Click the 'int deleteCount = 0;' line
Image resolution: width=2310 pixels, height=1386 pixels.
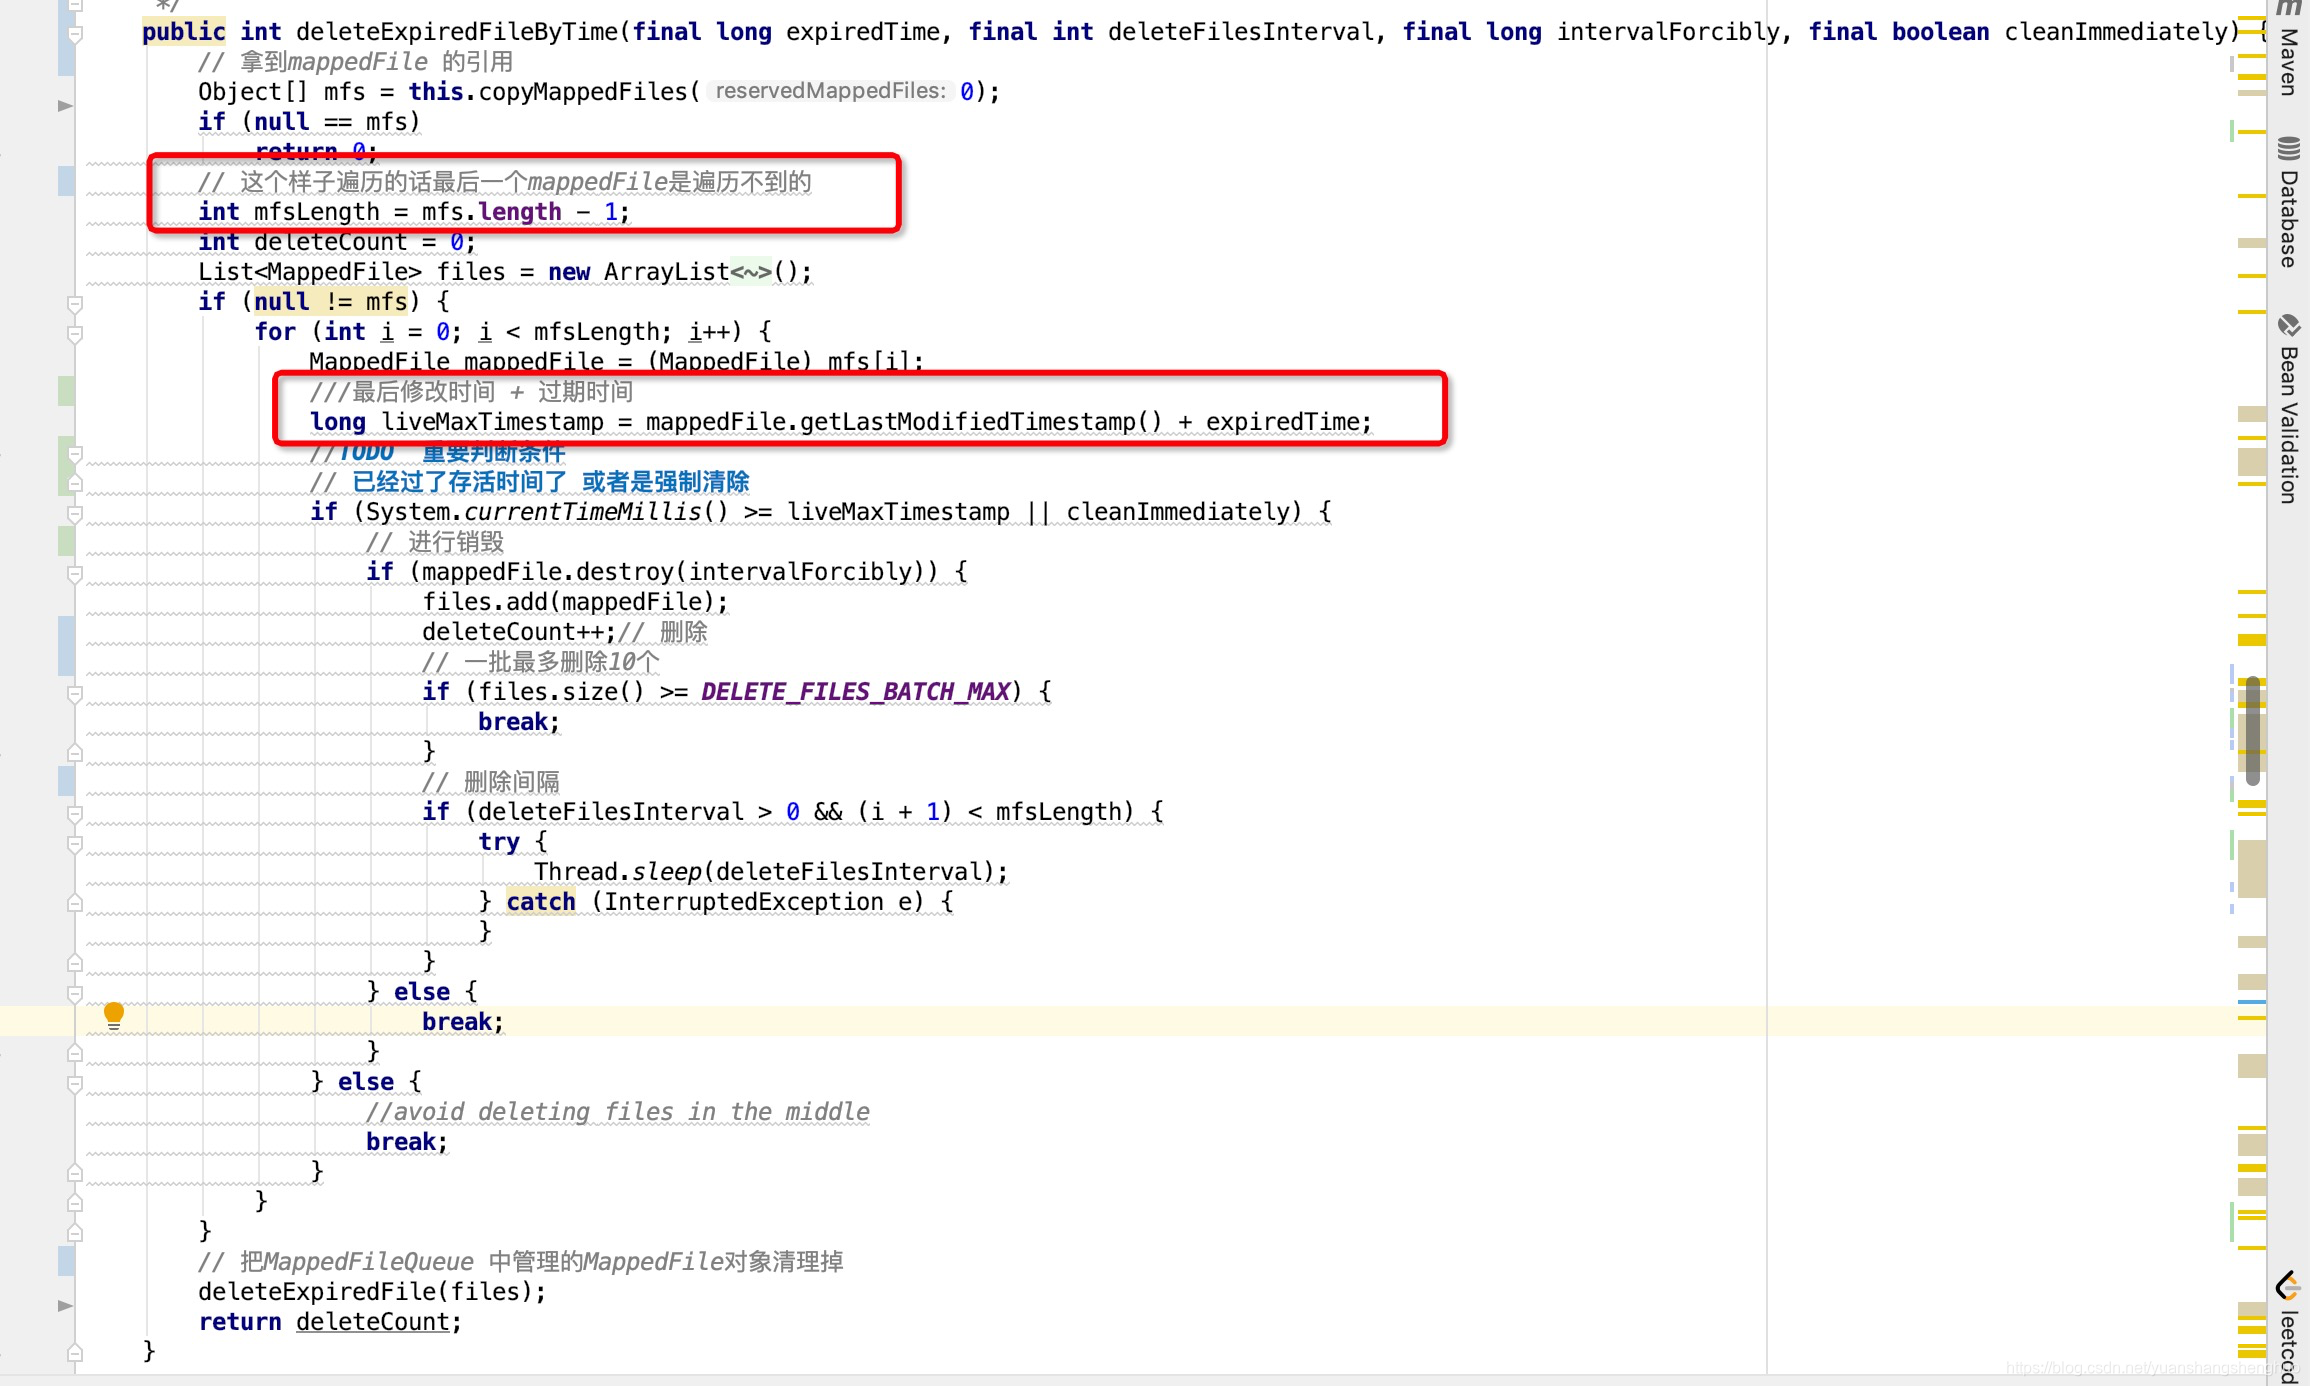click(x=337, y=242)
